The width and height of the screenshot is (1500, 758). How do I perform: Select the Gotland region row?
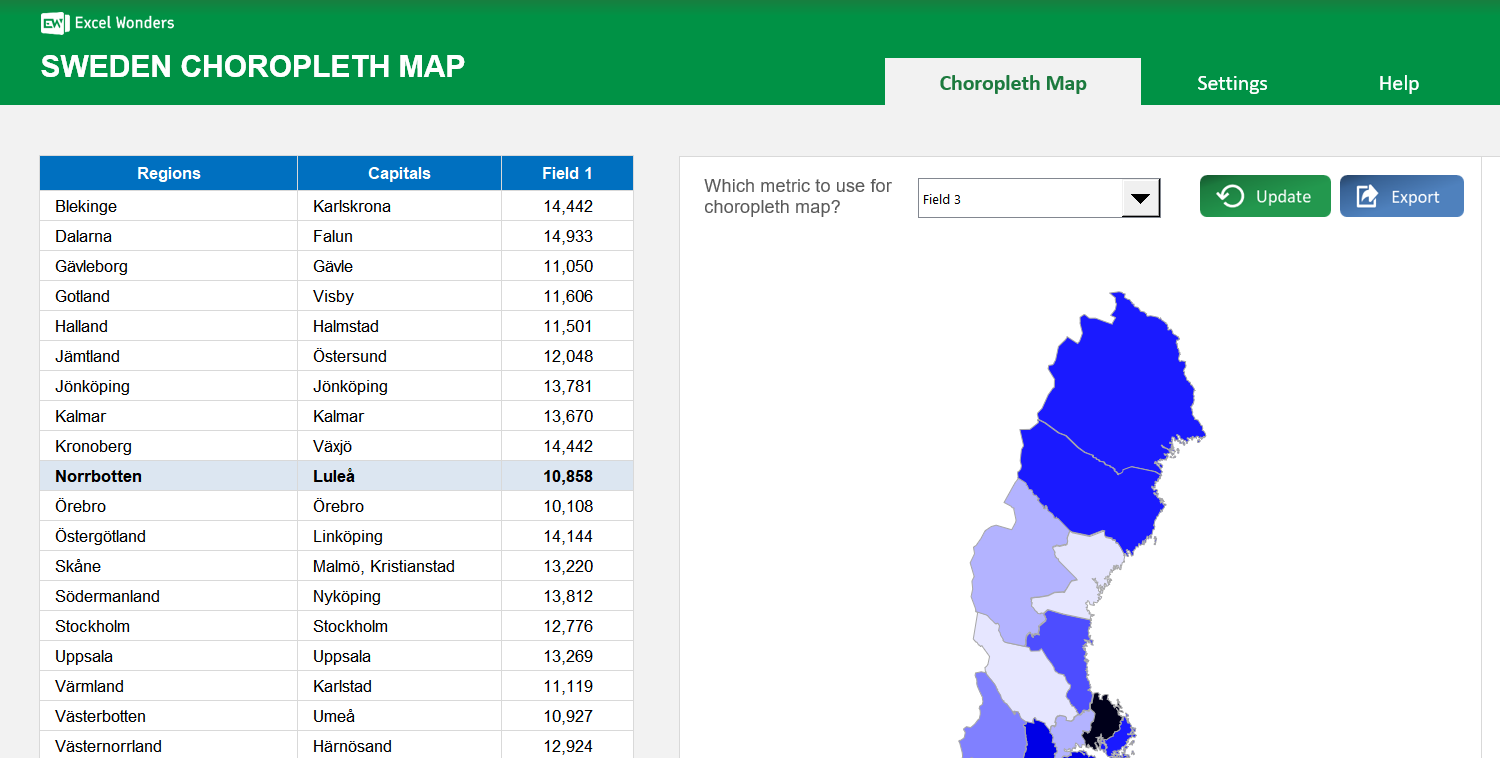point(168,296)
